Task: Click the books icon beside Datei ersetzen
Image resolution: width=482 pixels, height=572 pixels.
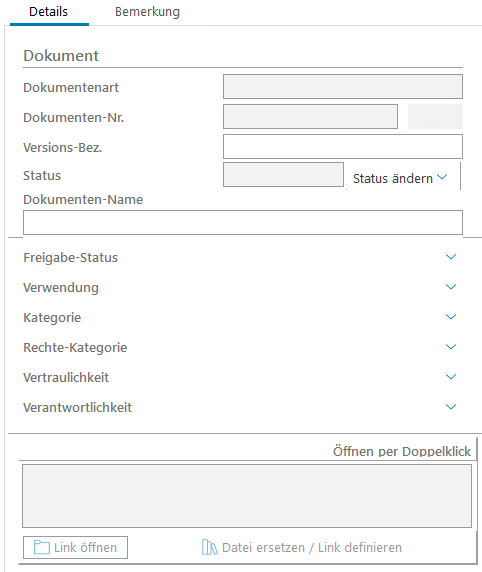Action: [x=210, y=547]
